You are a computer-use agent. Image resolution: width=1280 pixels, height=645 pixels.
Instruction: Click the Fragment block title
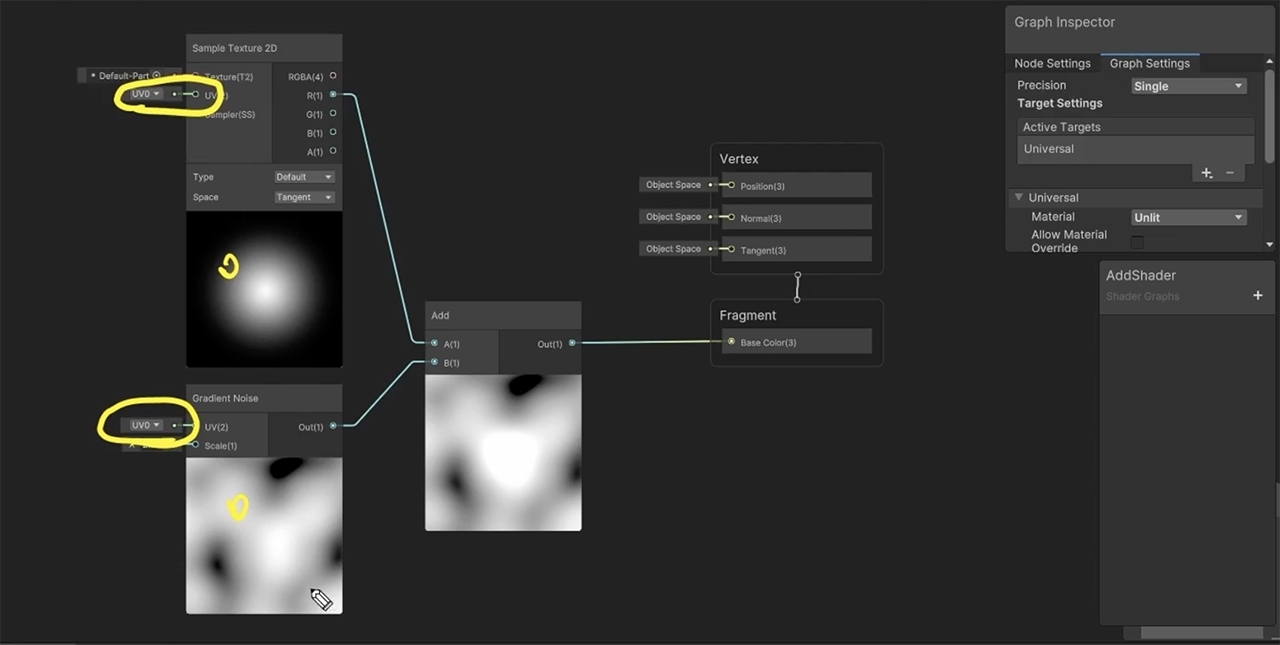(x=748, y=315)
